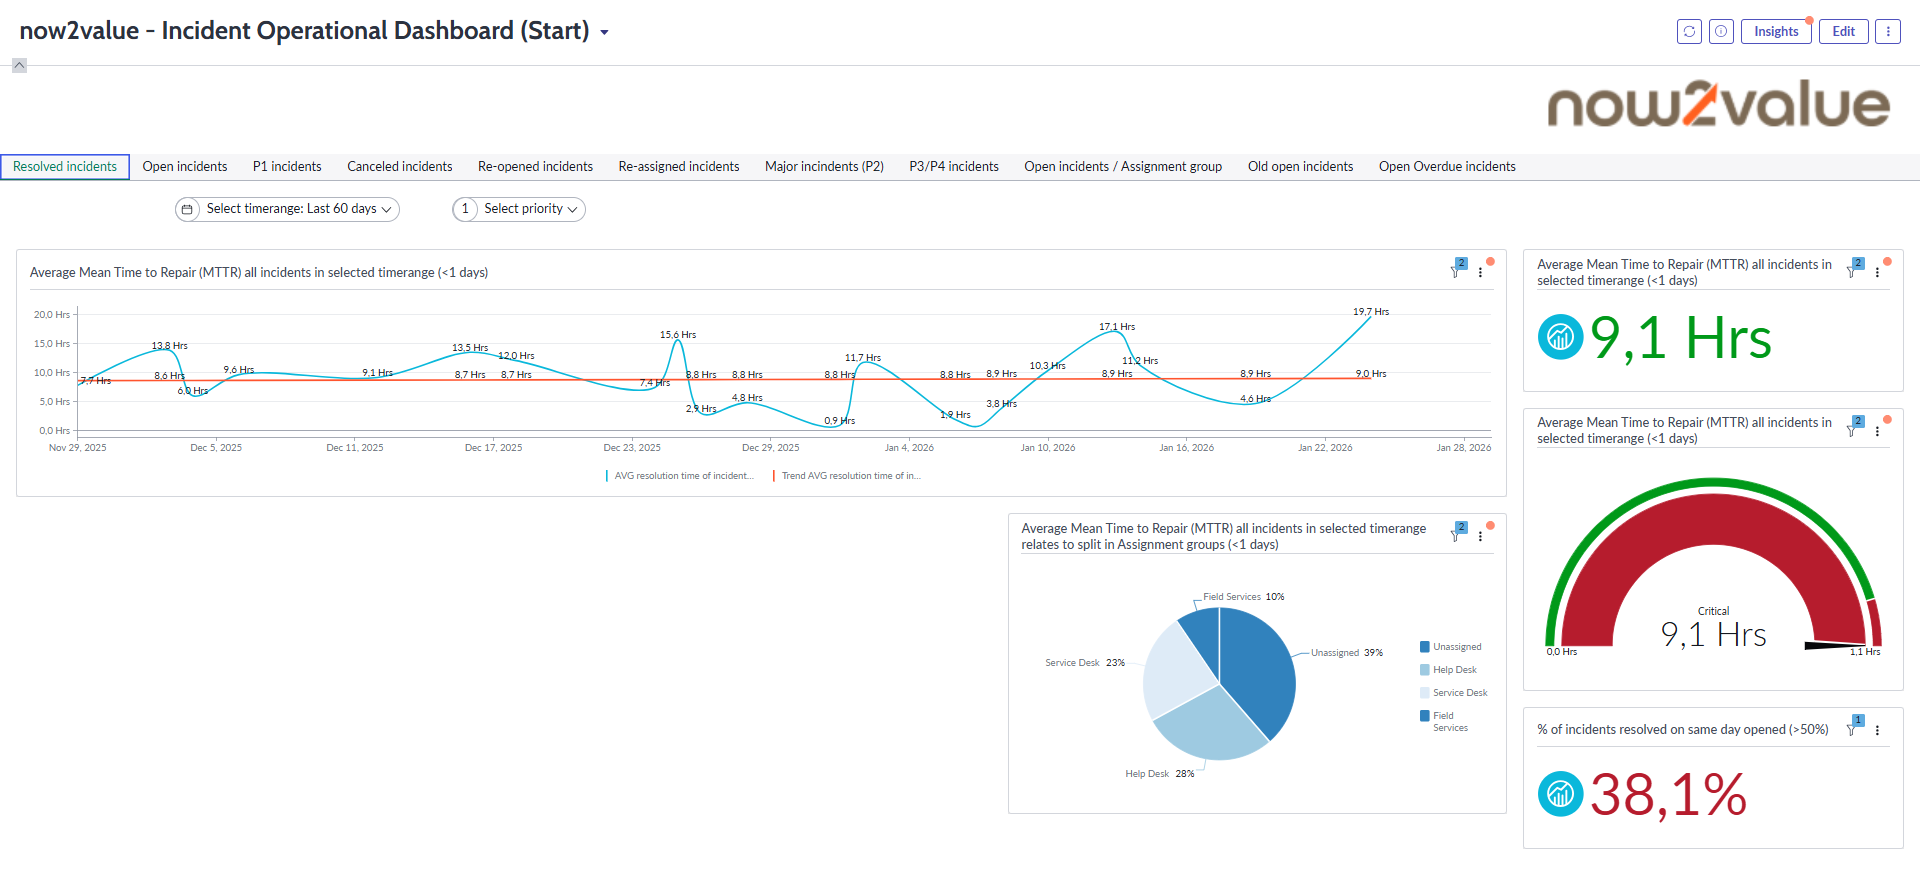Open options menu on 9,1 Hrs score widget
Image resolution: width=1920 pixels, height=870 pixels.
(x=1877, y=272)
